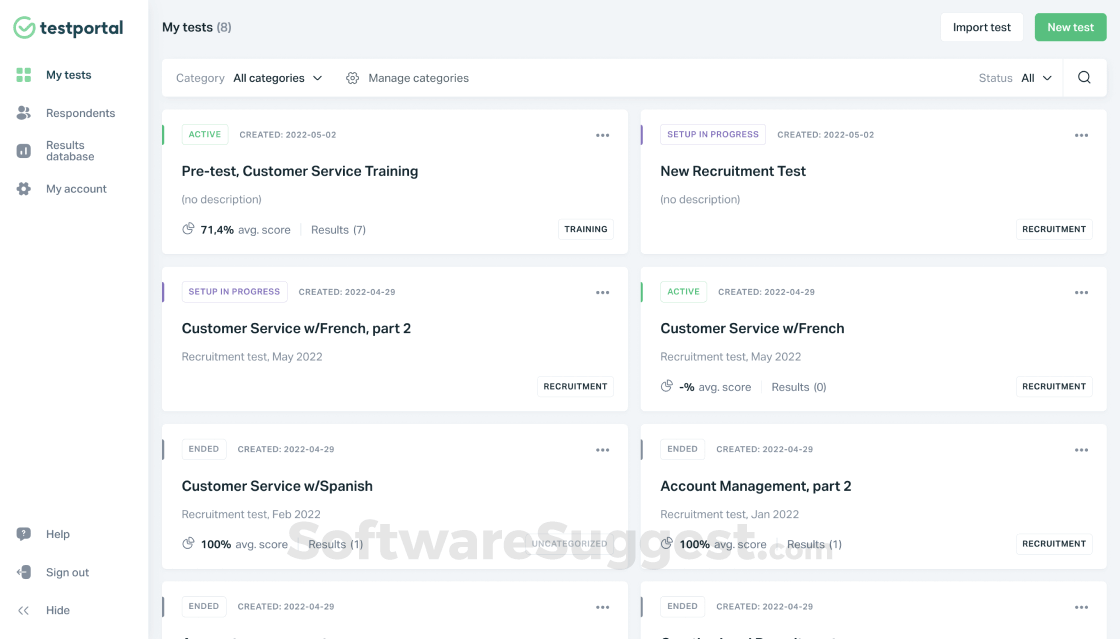The width and height of the screenshot is (1120, 639).
Task: Click the Help icon at bottom
Action: (x=23, y=534)
